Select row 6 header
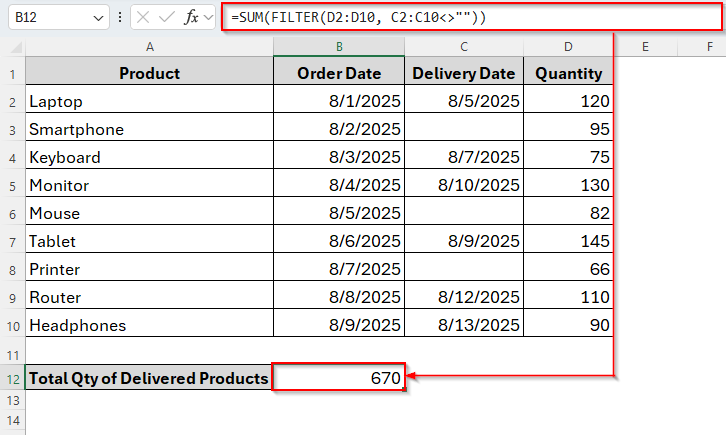 tap(12, 213)
